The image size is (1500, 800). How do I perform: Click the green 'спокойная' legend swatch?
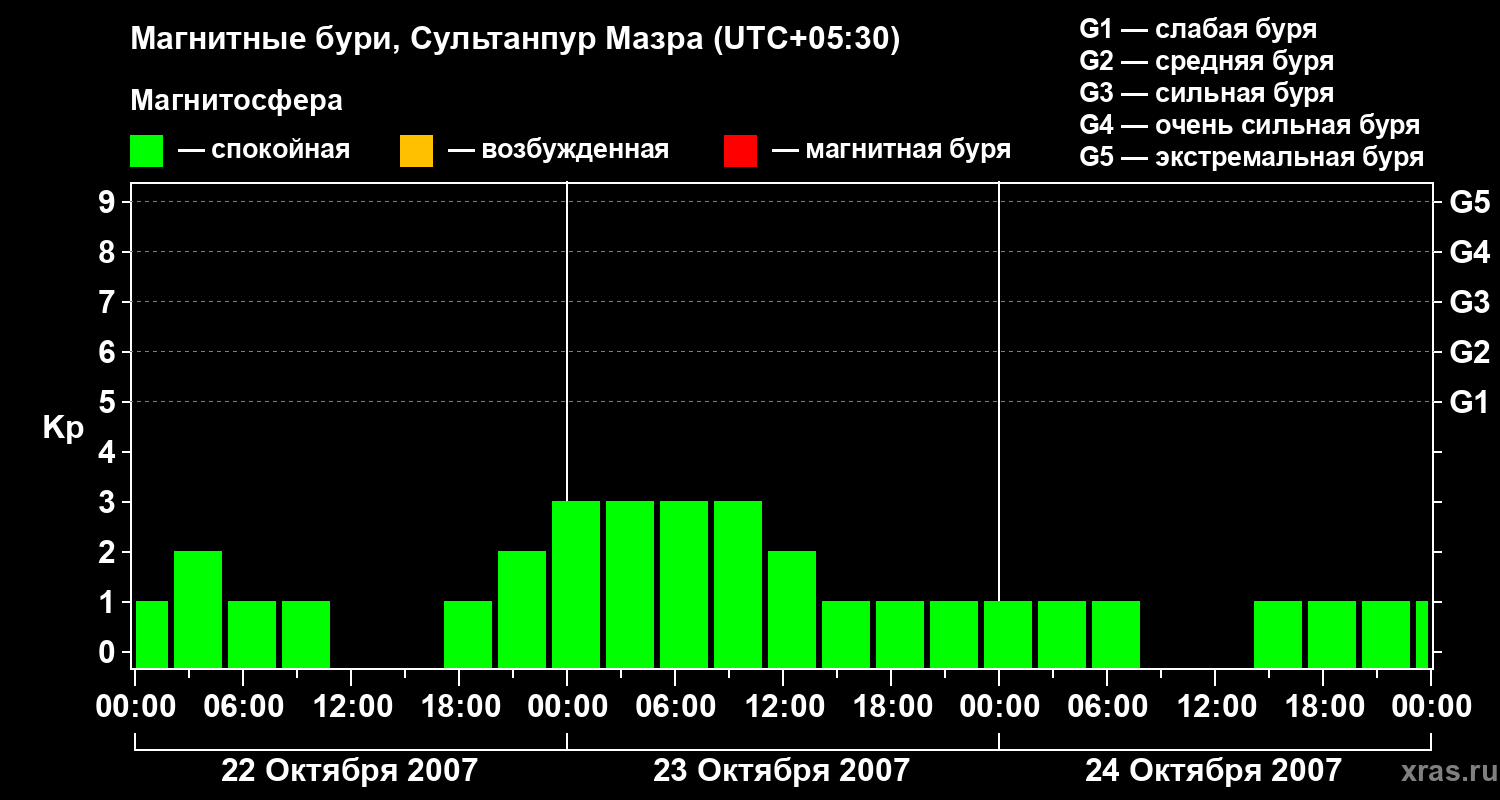point(147,151)
